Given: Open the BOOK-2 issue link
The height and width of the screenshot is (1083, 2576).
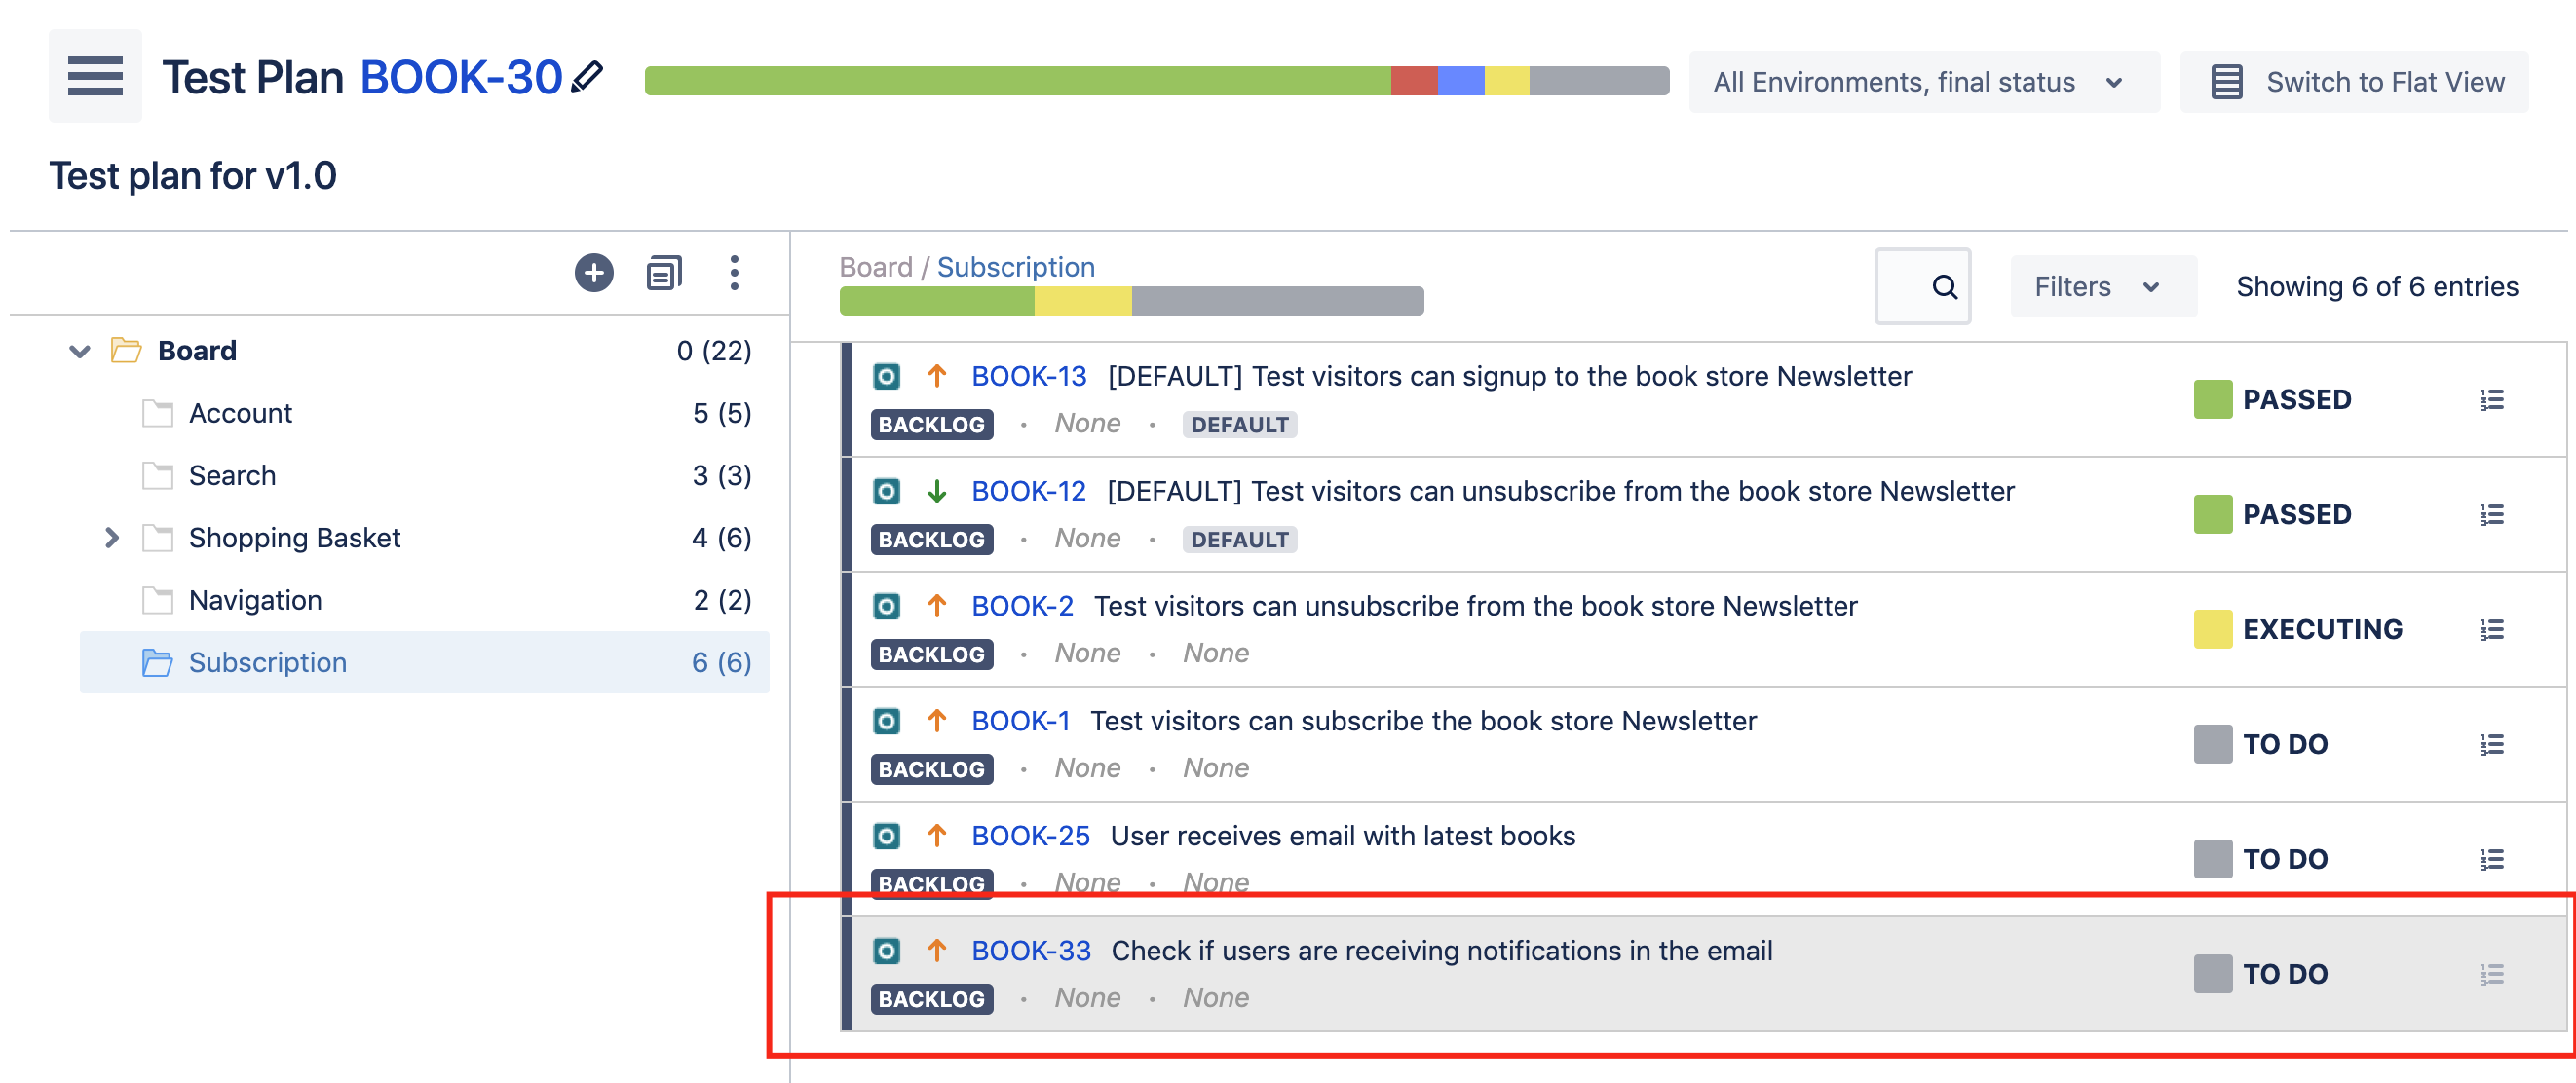Looking at the screenshot, I should (x=1022, y=607).
